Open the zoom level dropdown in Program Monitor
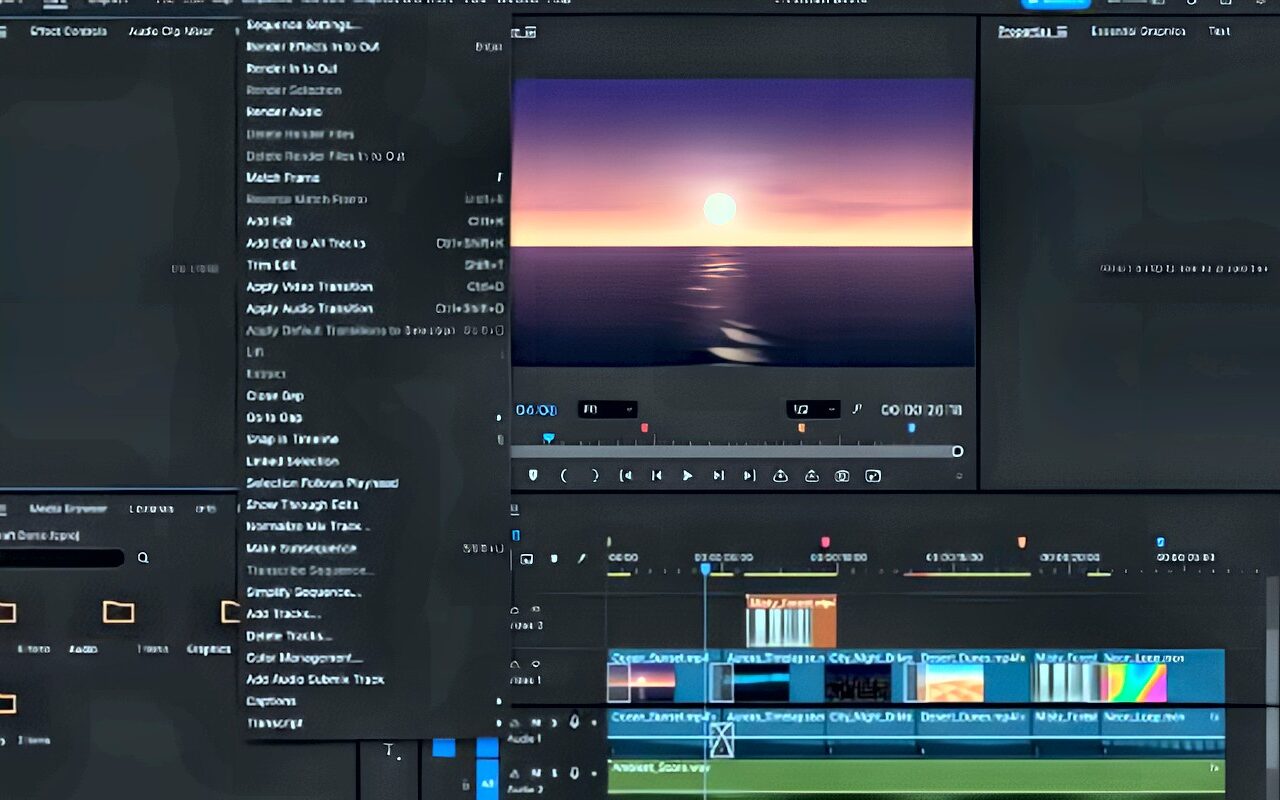The image size is (1280, 800). point(608,409)
